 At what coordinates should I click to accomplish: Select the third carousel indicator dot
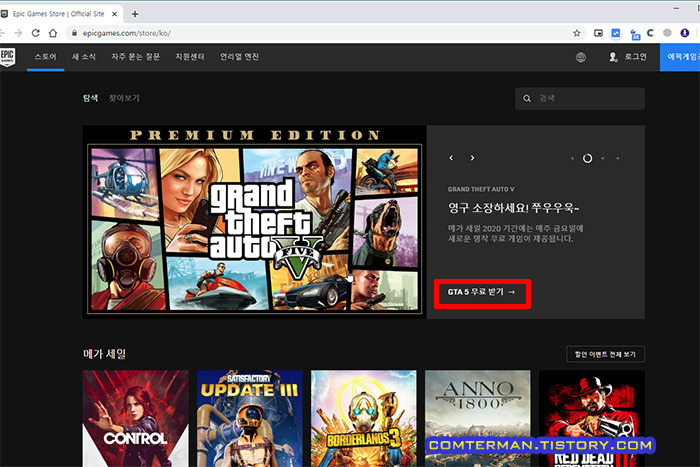click(603, 158)
